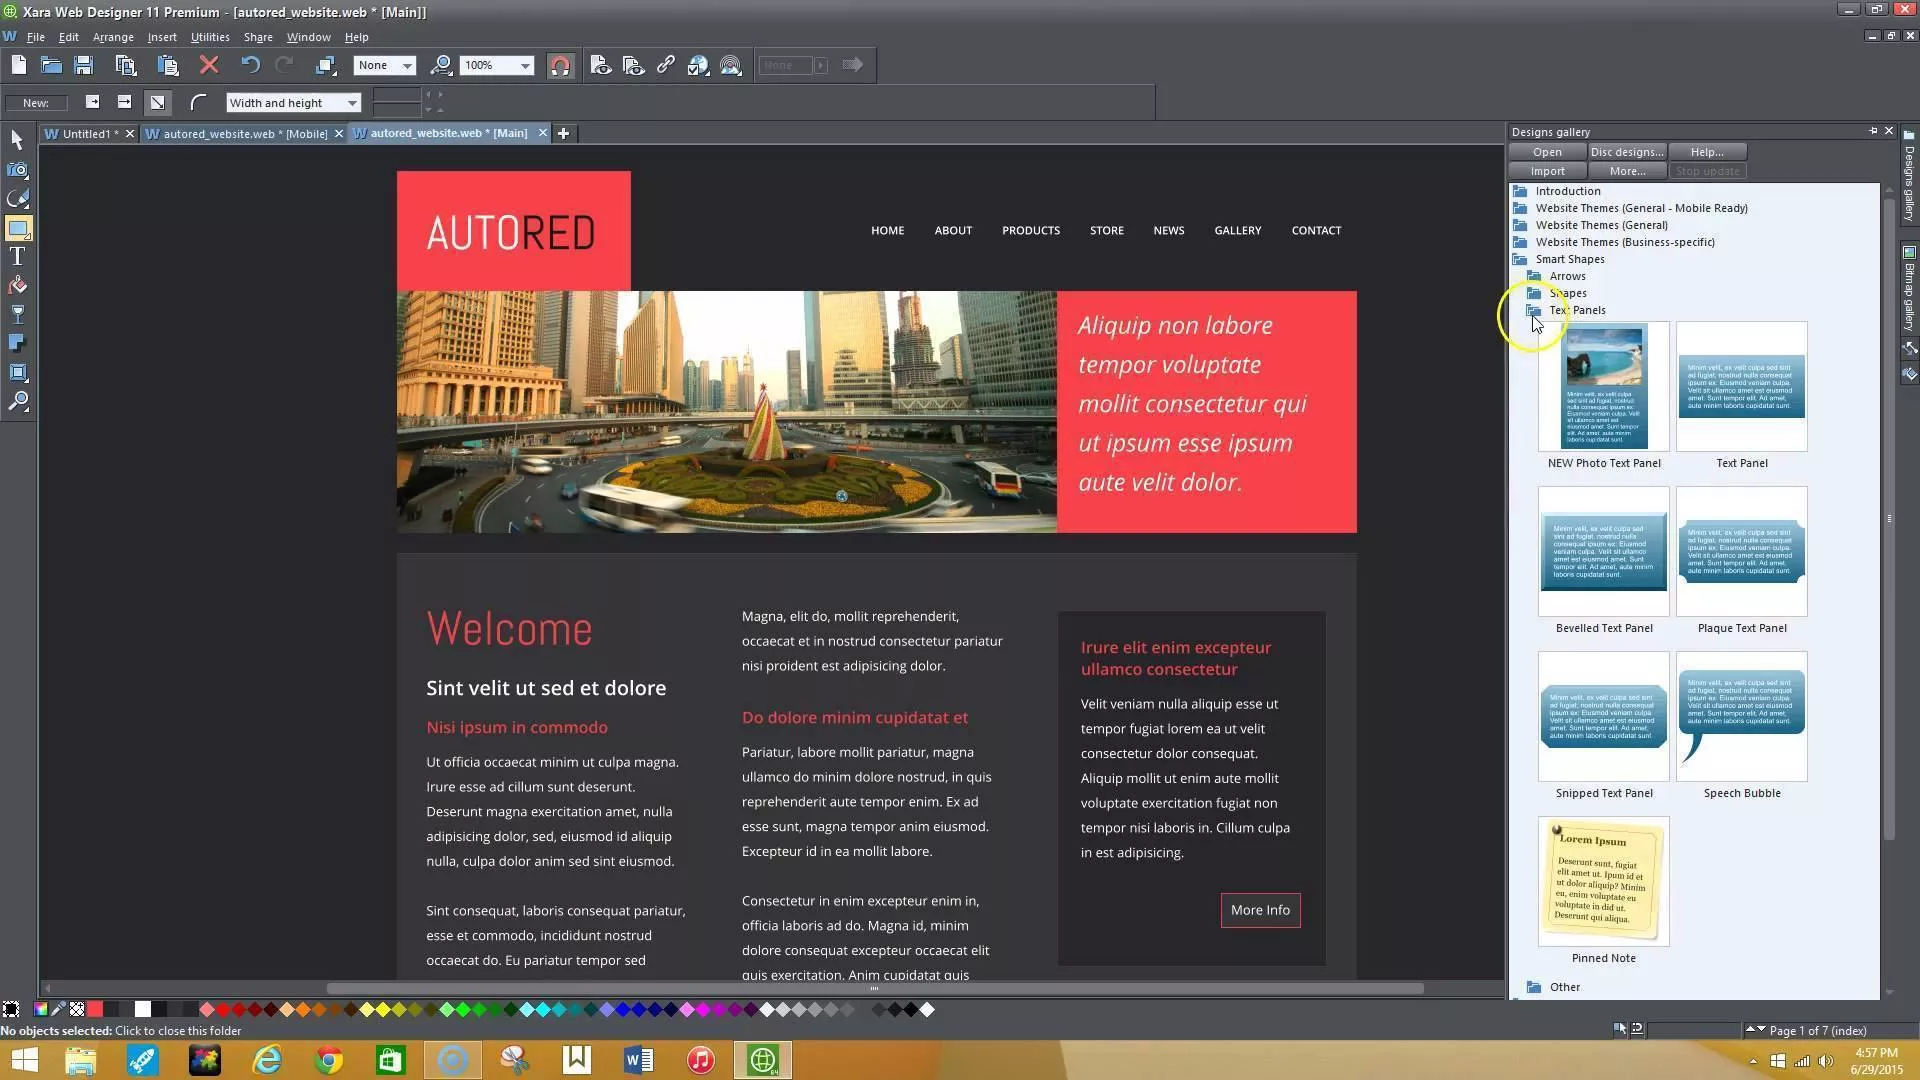This screenshot has width=1920, height=1080.
Task: Select the Shadow tool
Action: tap(17, 344)
